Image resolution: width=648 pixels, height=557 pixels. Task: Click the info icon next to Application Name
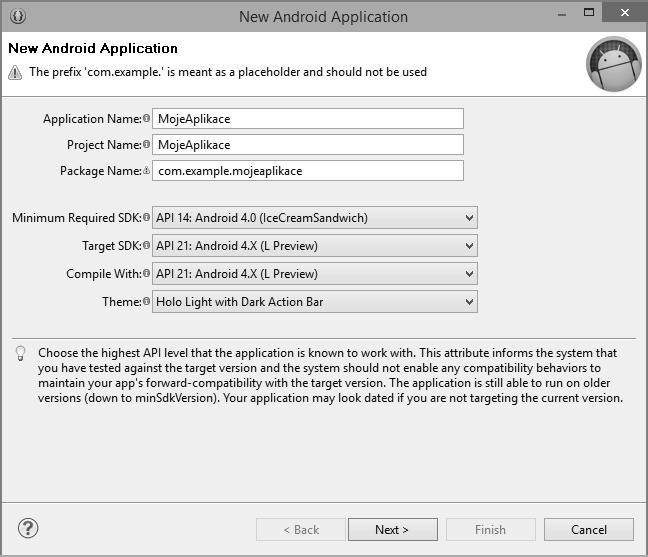coord(147,119)
